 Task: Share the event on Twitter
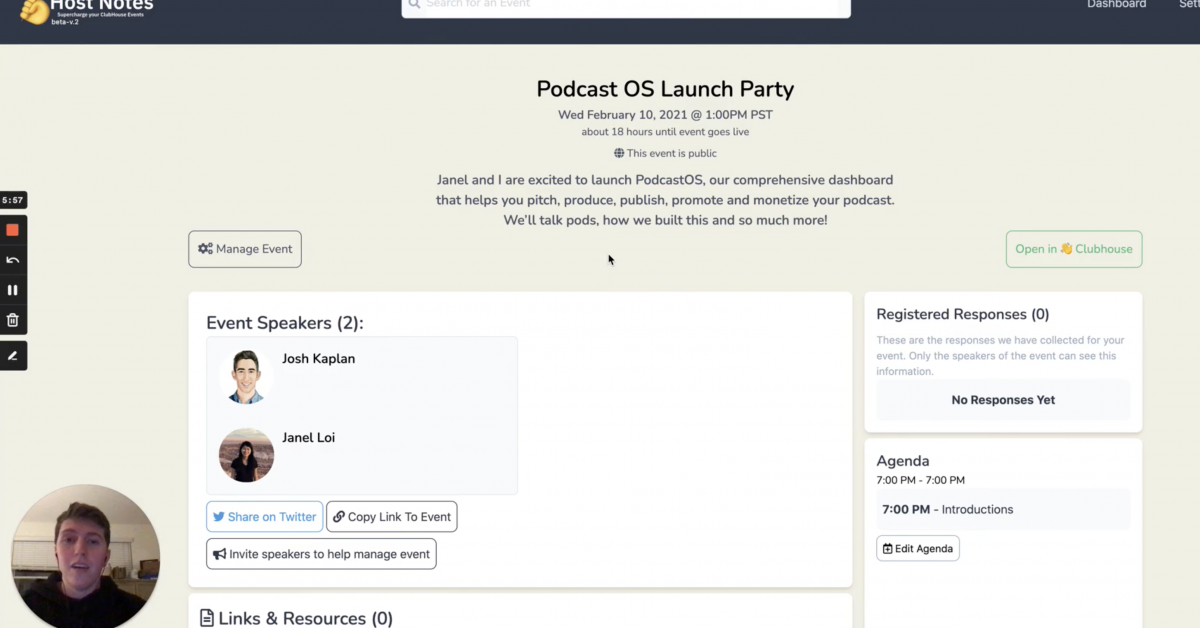coord(264,517)
